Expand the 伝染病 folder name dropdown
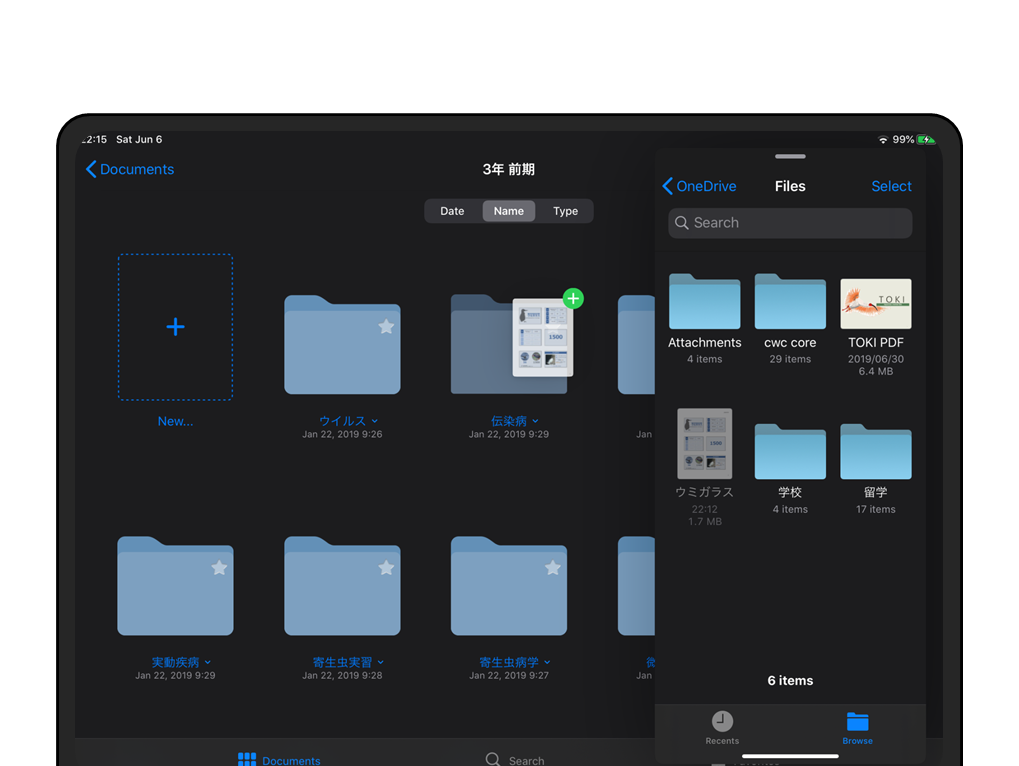 535,422
